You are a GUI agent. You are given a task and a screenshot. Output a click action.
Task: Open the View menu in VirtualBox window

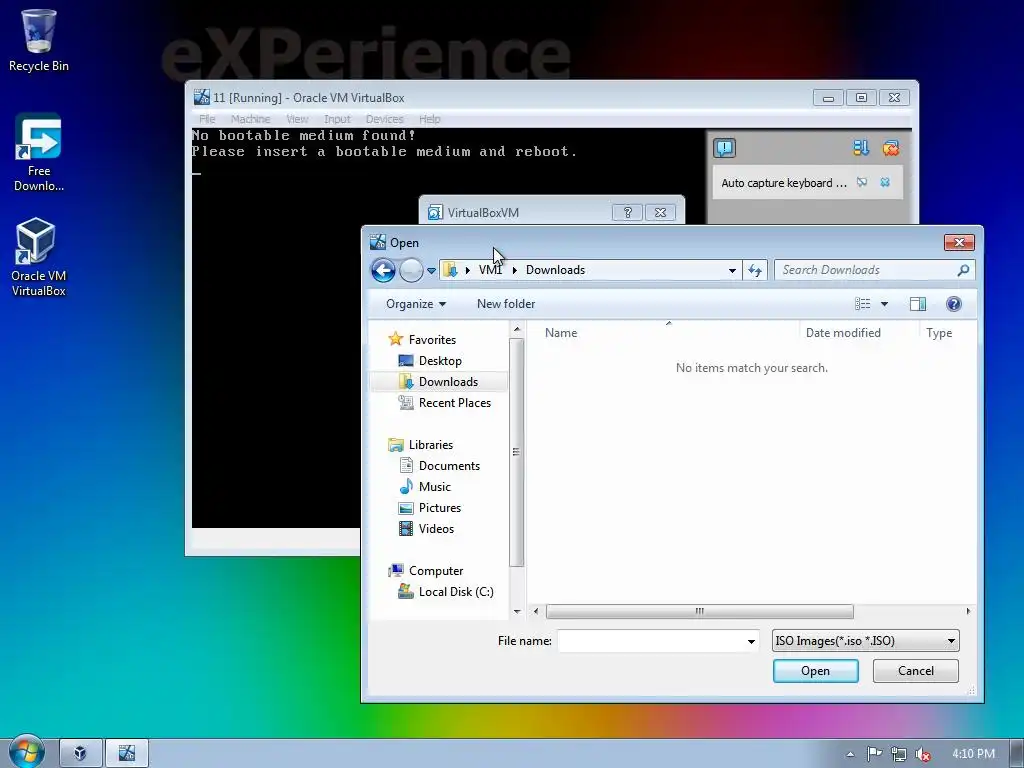coord(297,119)
